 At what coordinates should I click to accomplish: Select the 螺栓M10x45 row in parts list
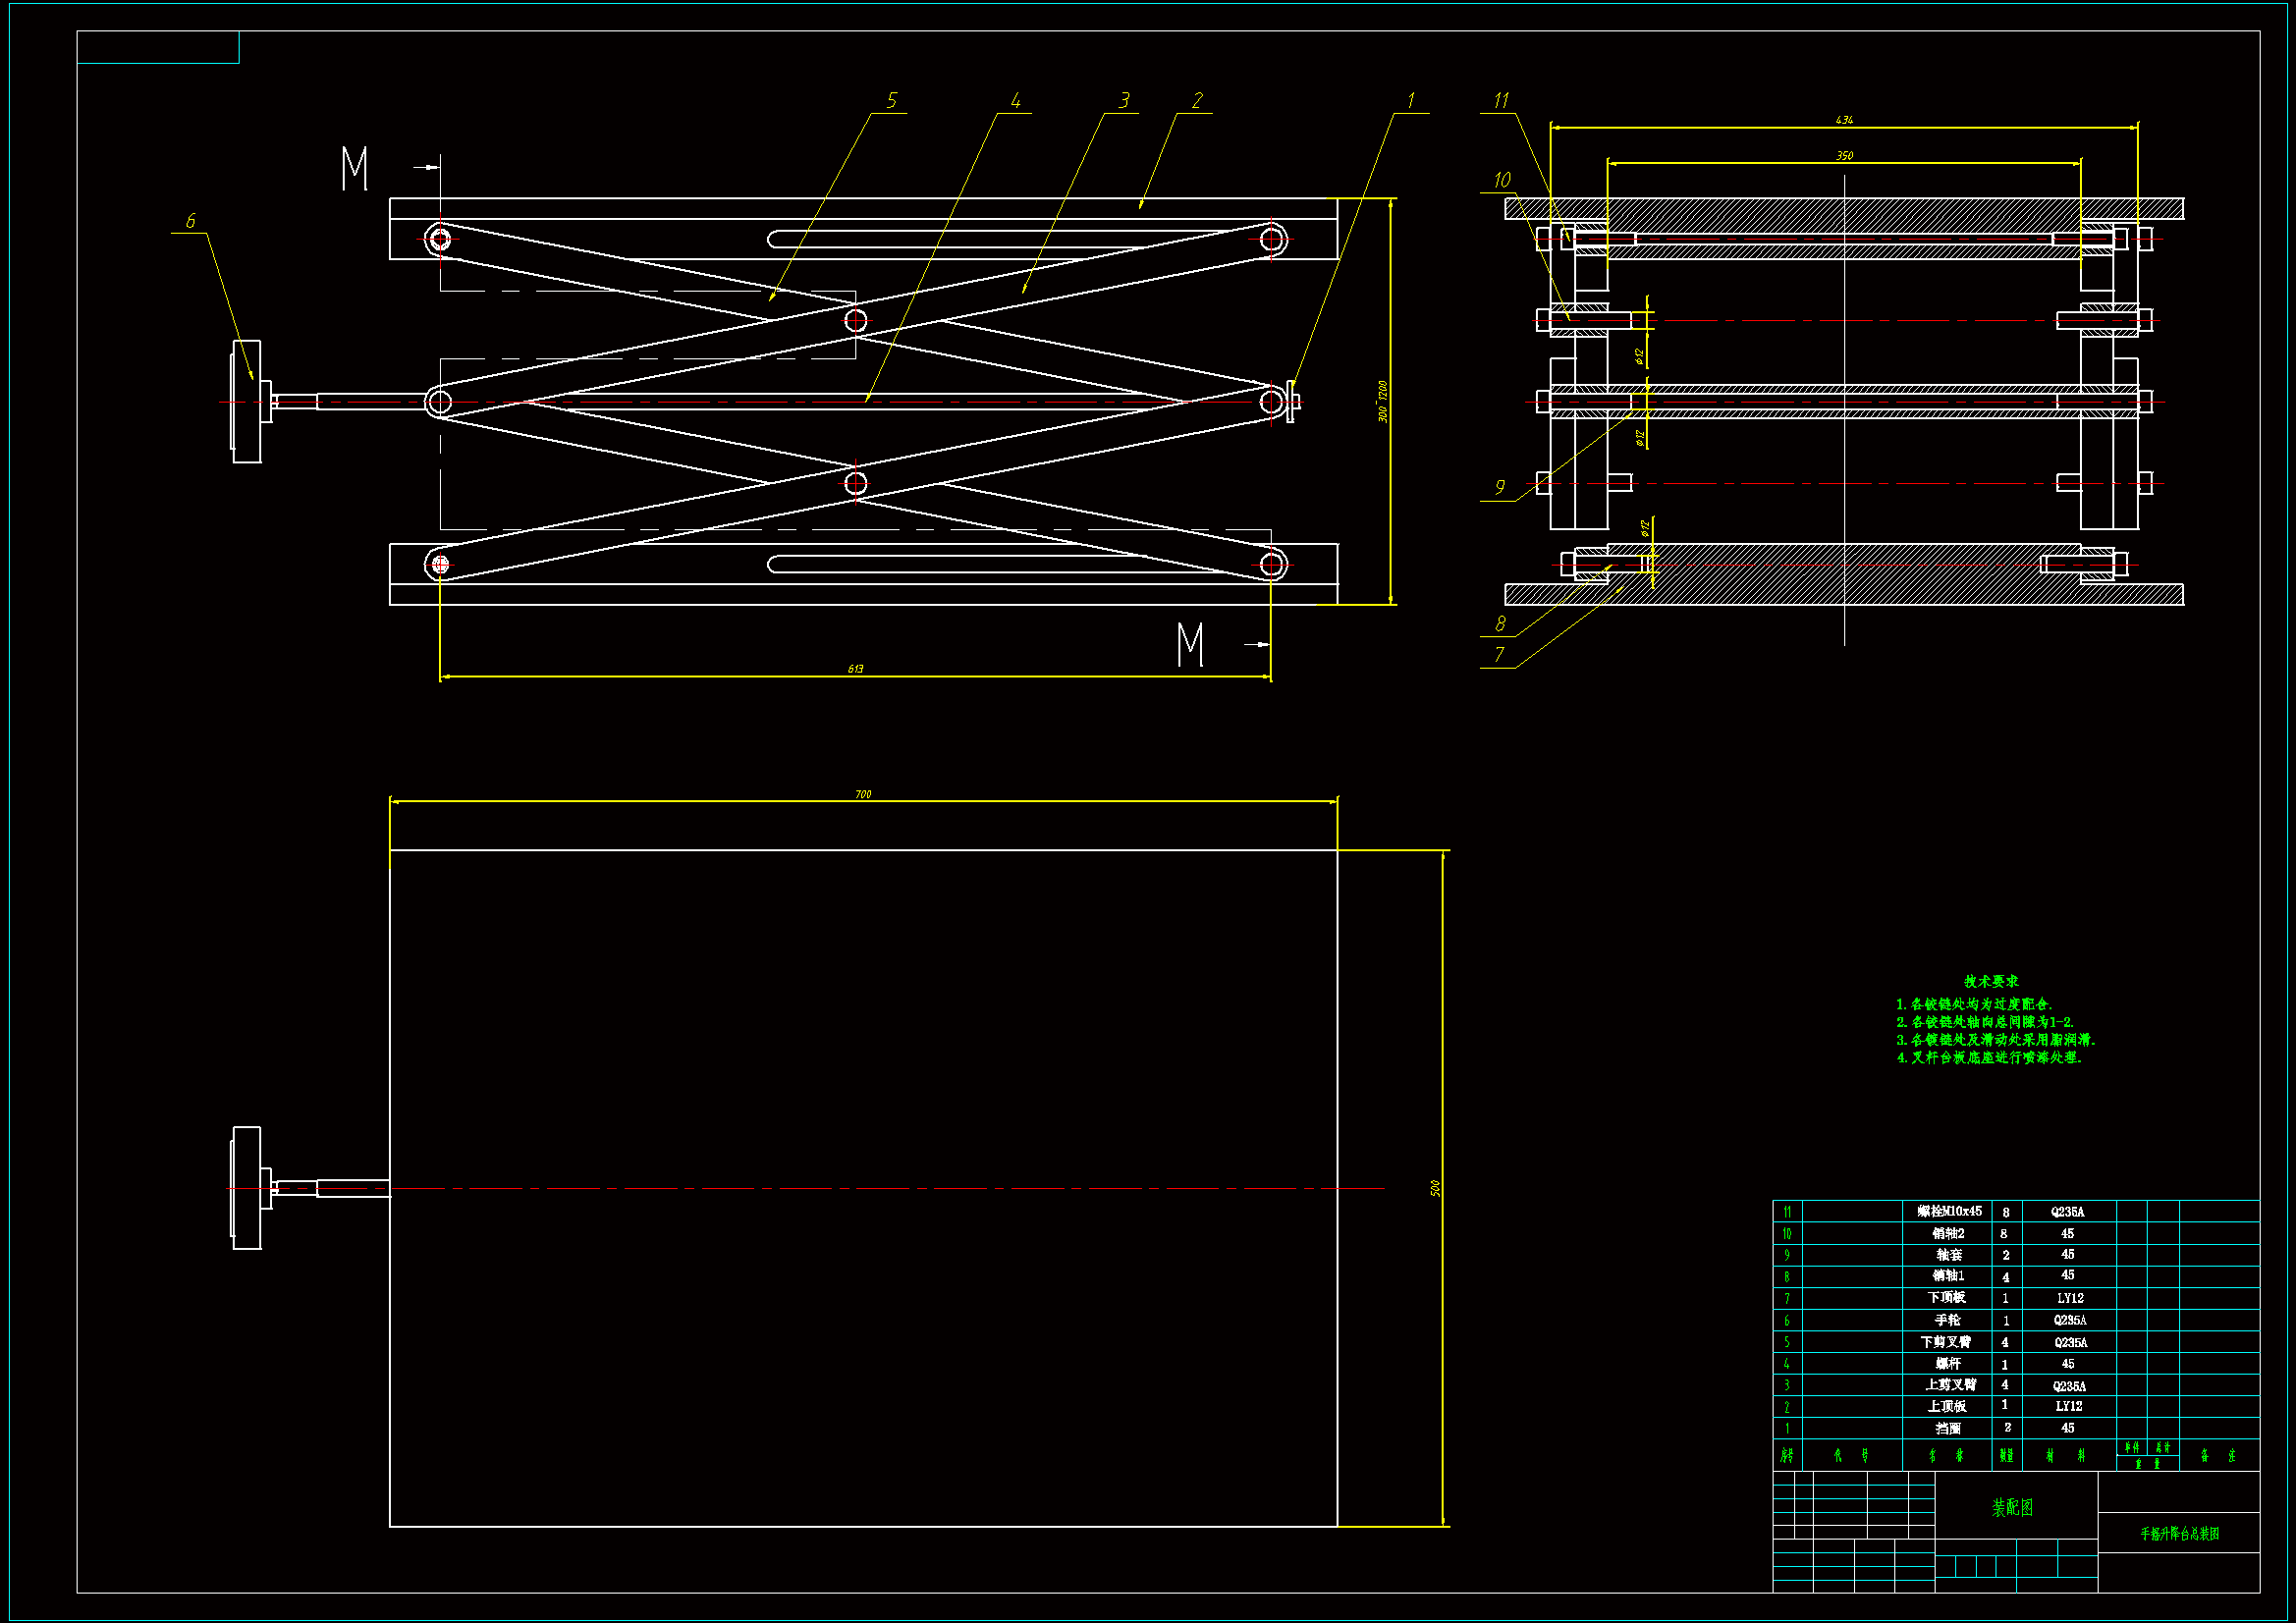coord(1949,1211)
